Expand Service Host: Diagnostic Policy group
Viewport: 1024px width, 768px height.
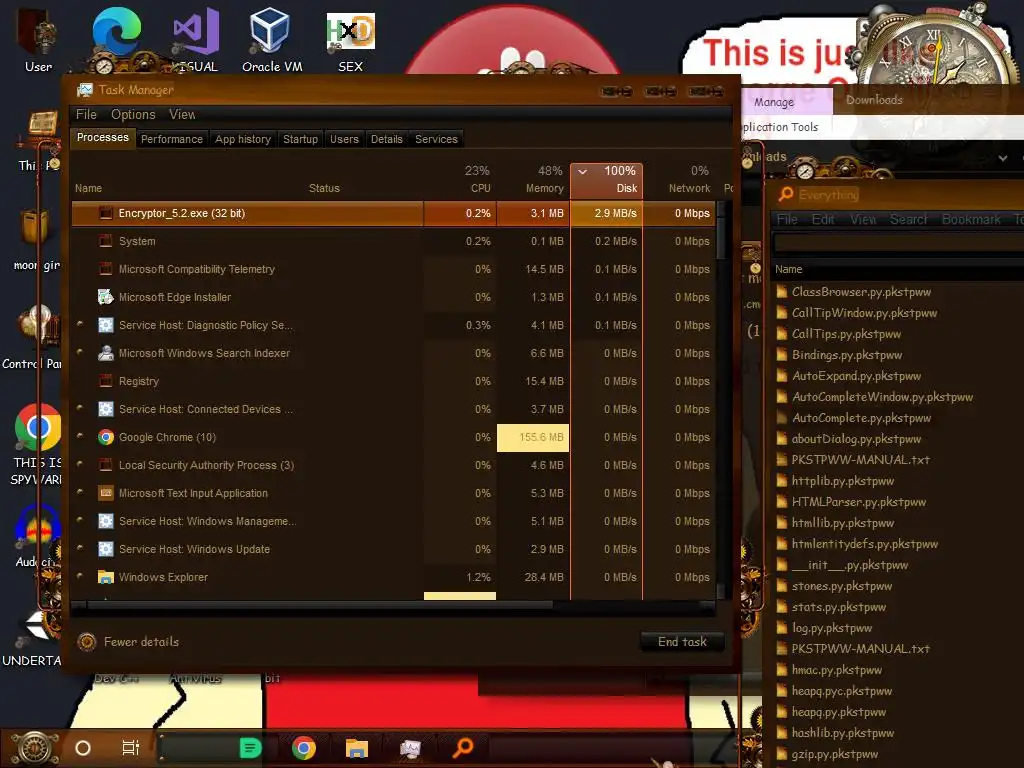[x=80, y=323]
